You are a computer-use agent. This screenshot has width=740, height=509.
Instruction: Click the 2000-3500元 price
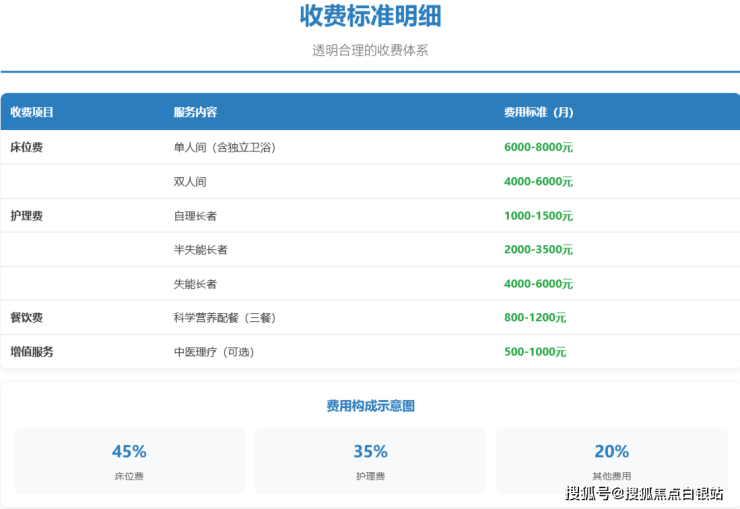click(x=538, y=250)
